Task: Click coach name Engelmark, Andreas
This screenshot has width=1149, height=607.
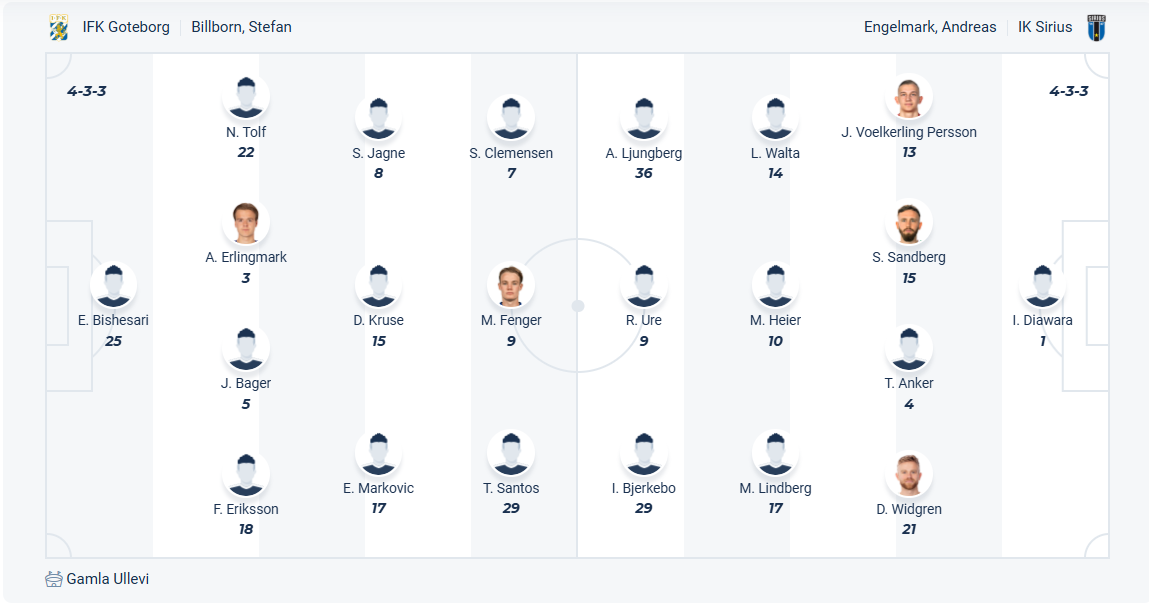Action: (x=930, y=27)
